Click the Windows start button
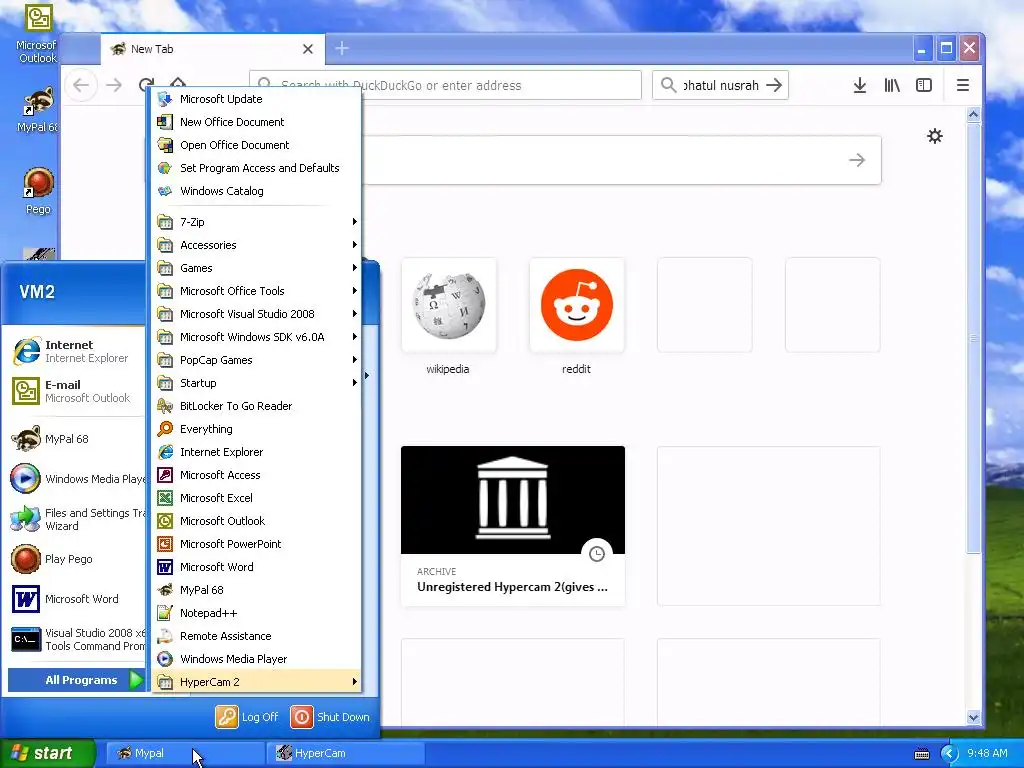 point(47,753)
